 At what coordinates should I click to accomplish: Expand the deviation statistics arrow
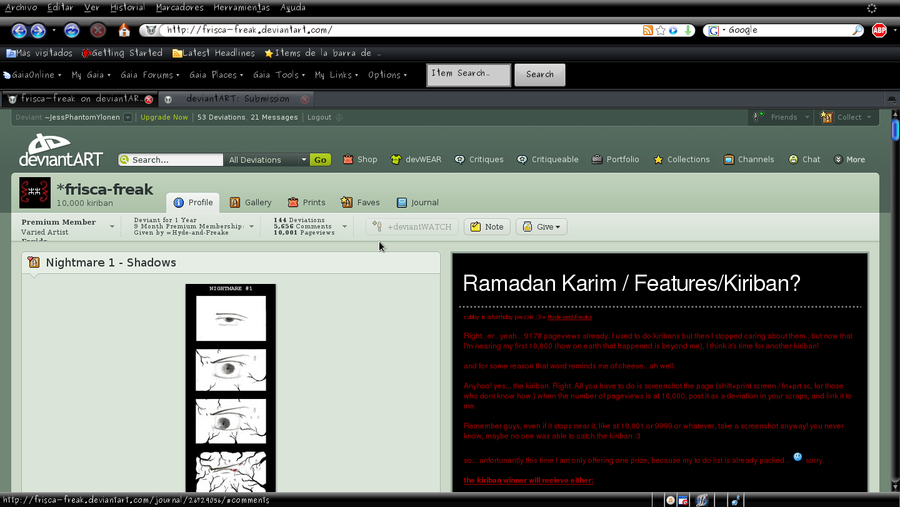pos(344,227)
